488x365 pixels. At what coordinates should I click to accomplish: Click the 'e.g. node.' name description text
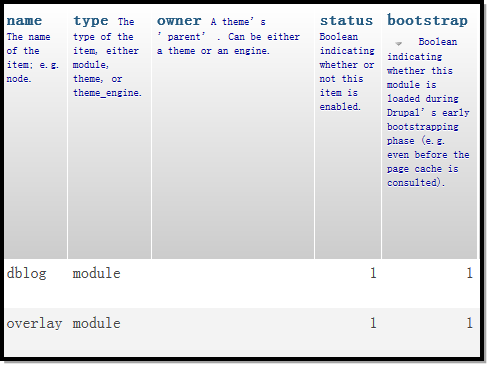(x=33, y=72)
